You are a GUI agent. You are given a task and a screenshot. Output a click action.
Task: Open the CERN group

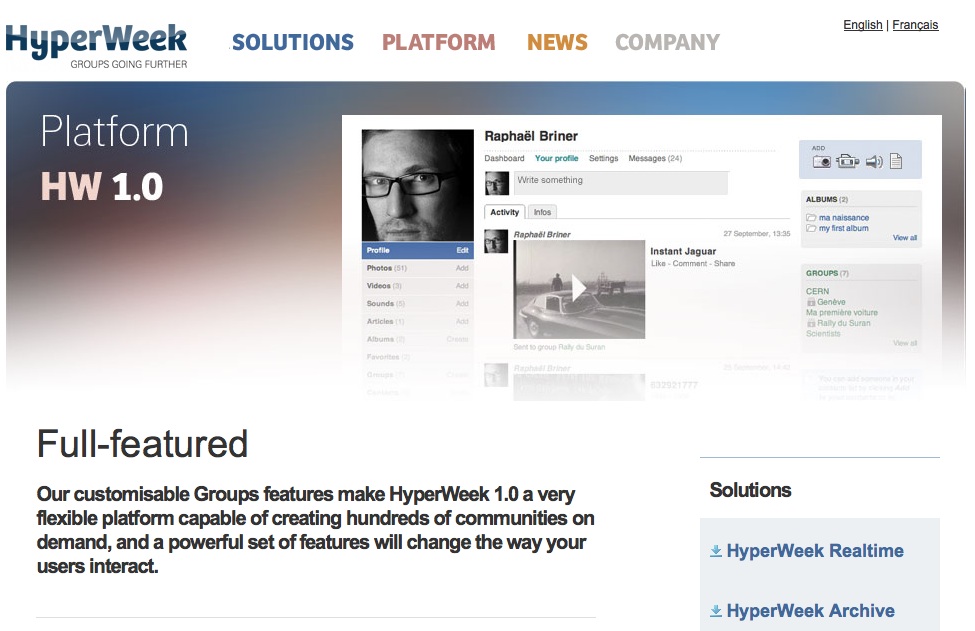817,291
